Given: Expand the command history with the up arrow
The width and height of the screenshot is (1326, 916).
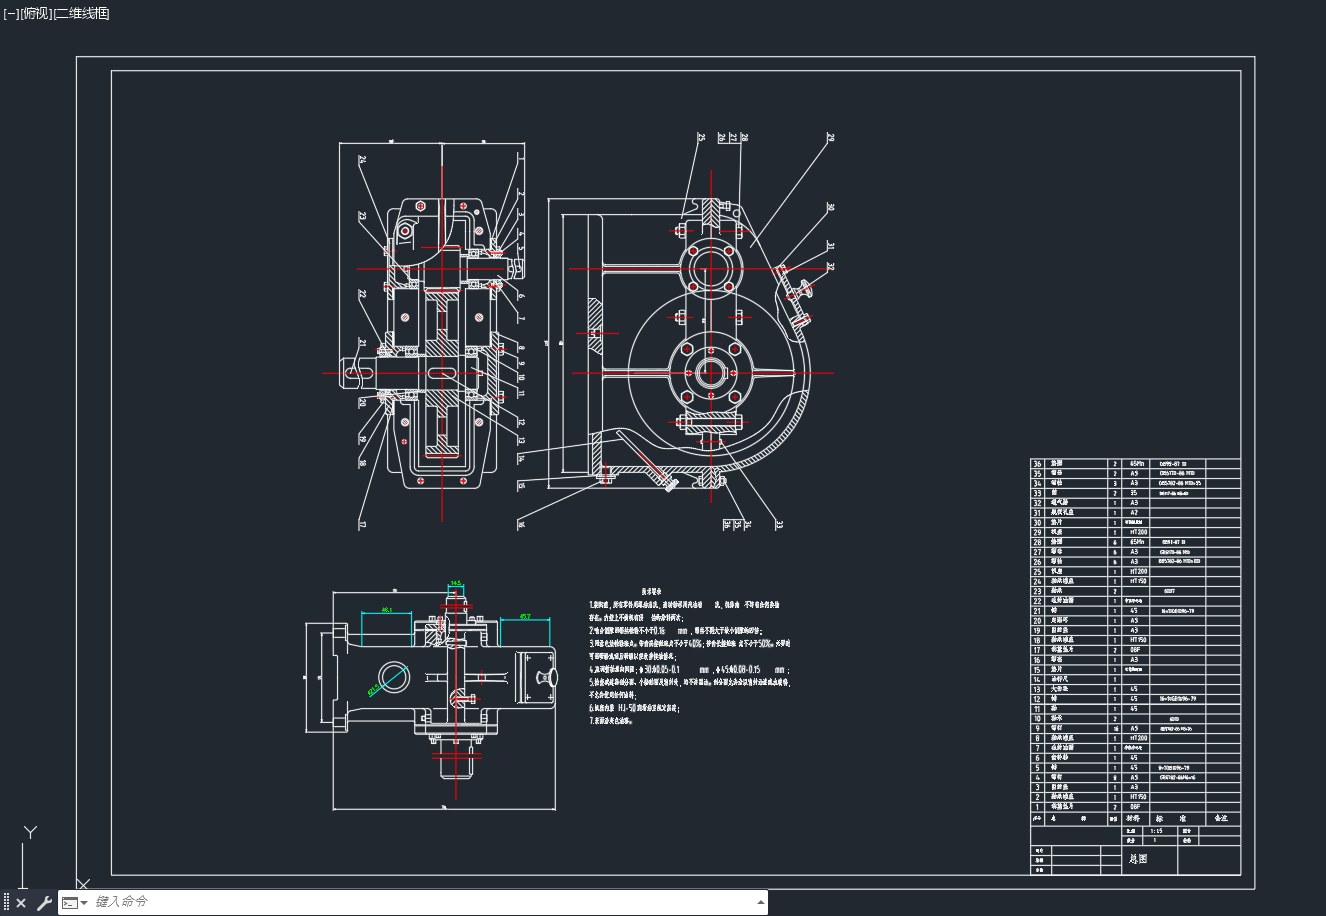Looking at the screenshot, I should click(x=761, y=902).
